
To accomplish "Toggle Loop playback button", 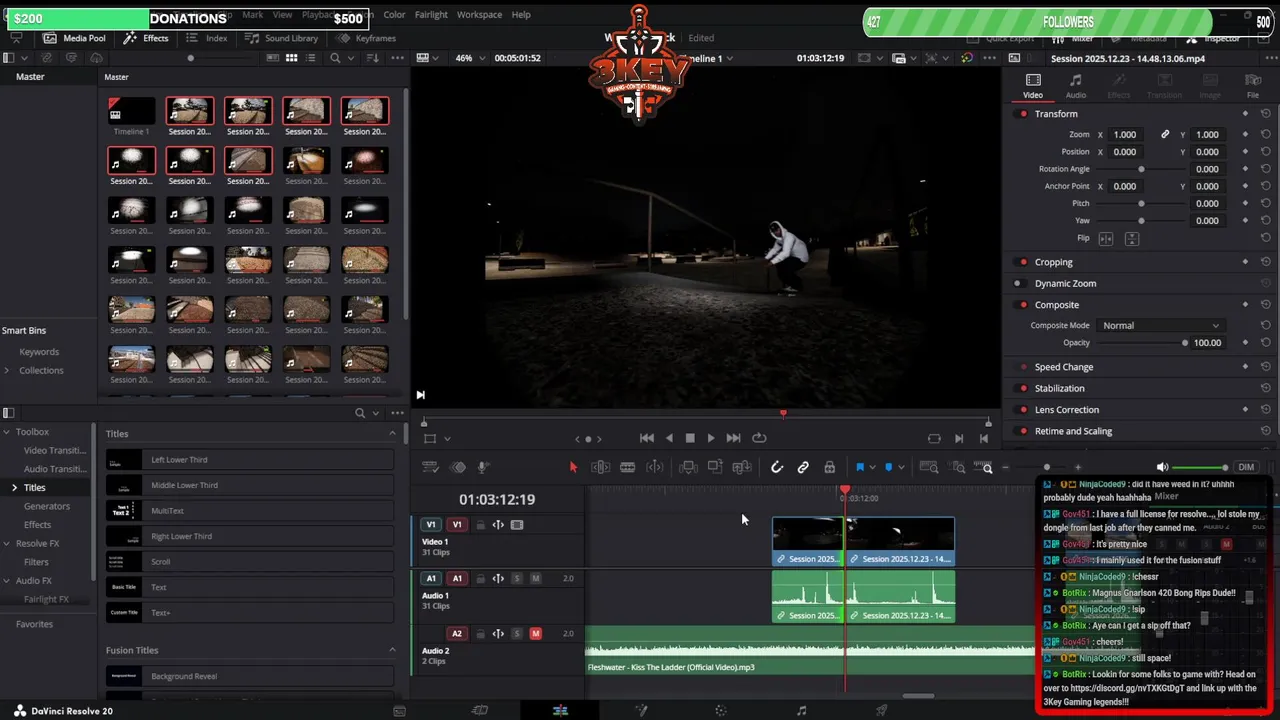I will [x=759, y=438].
